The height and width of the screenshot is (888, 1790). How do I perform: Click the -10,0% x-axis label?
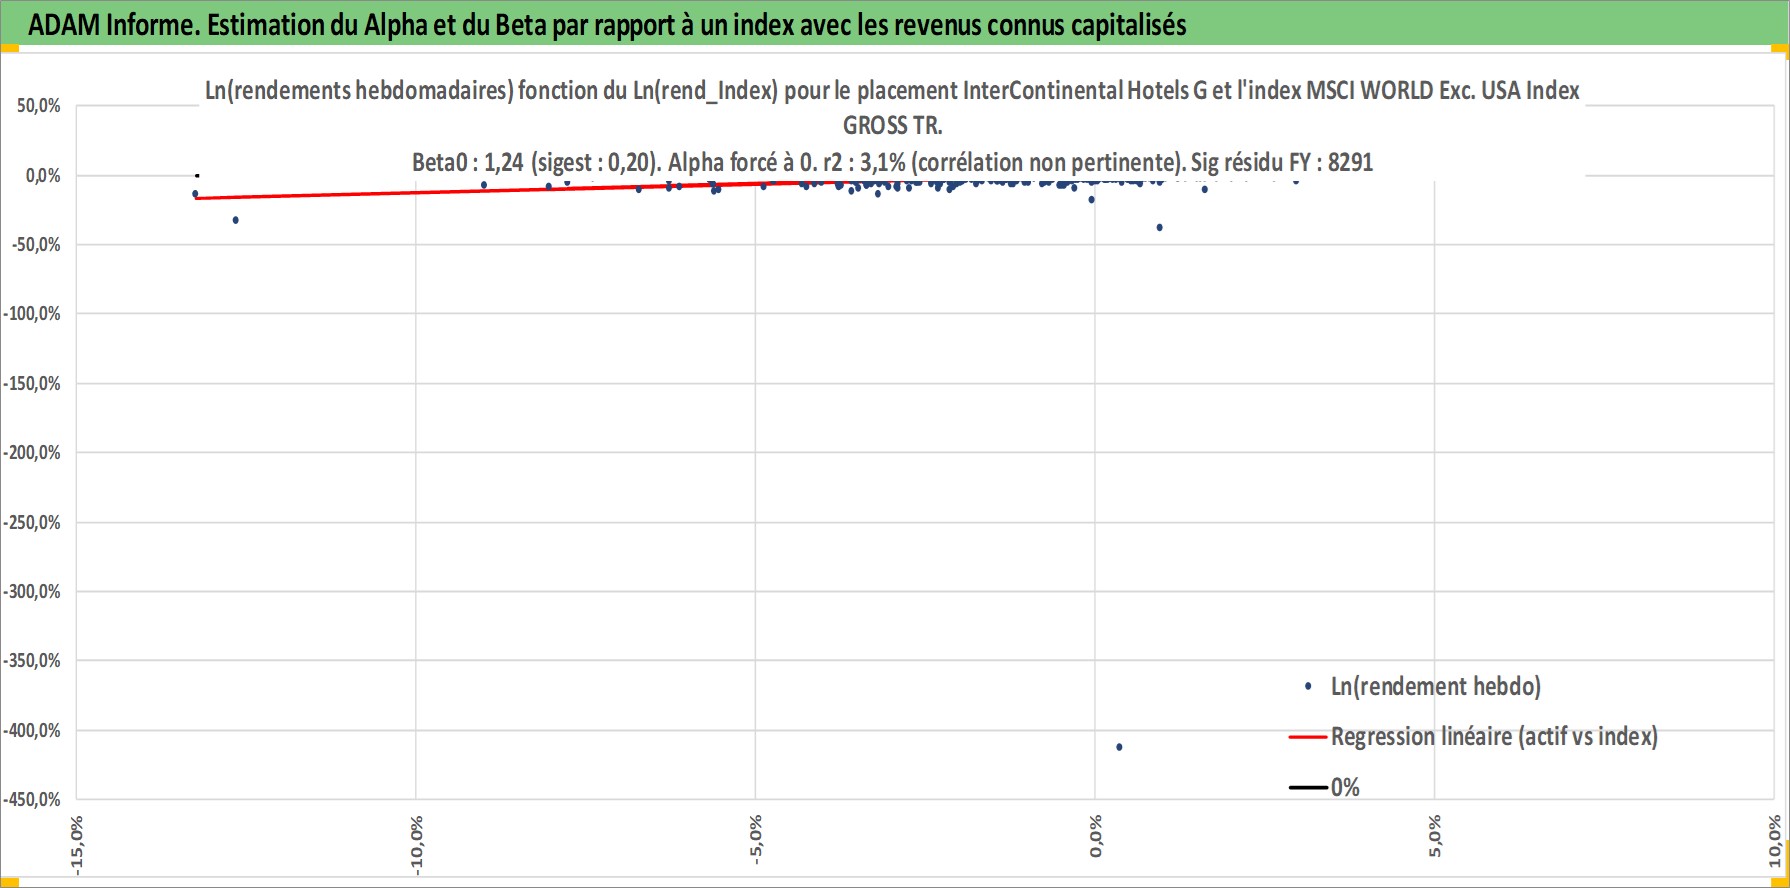tap(417, 844)
